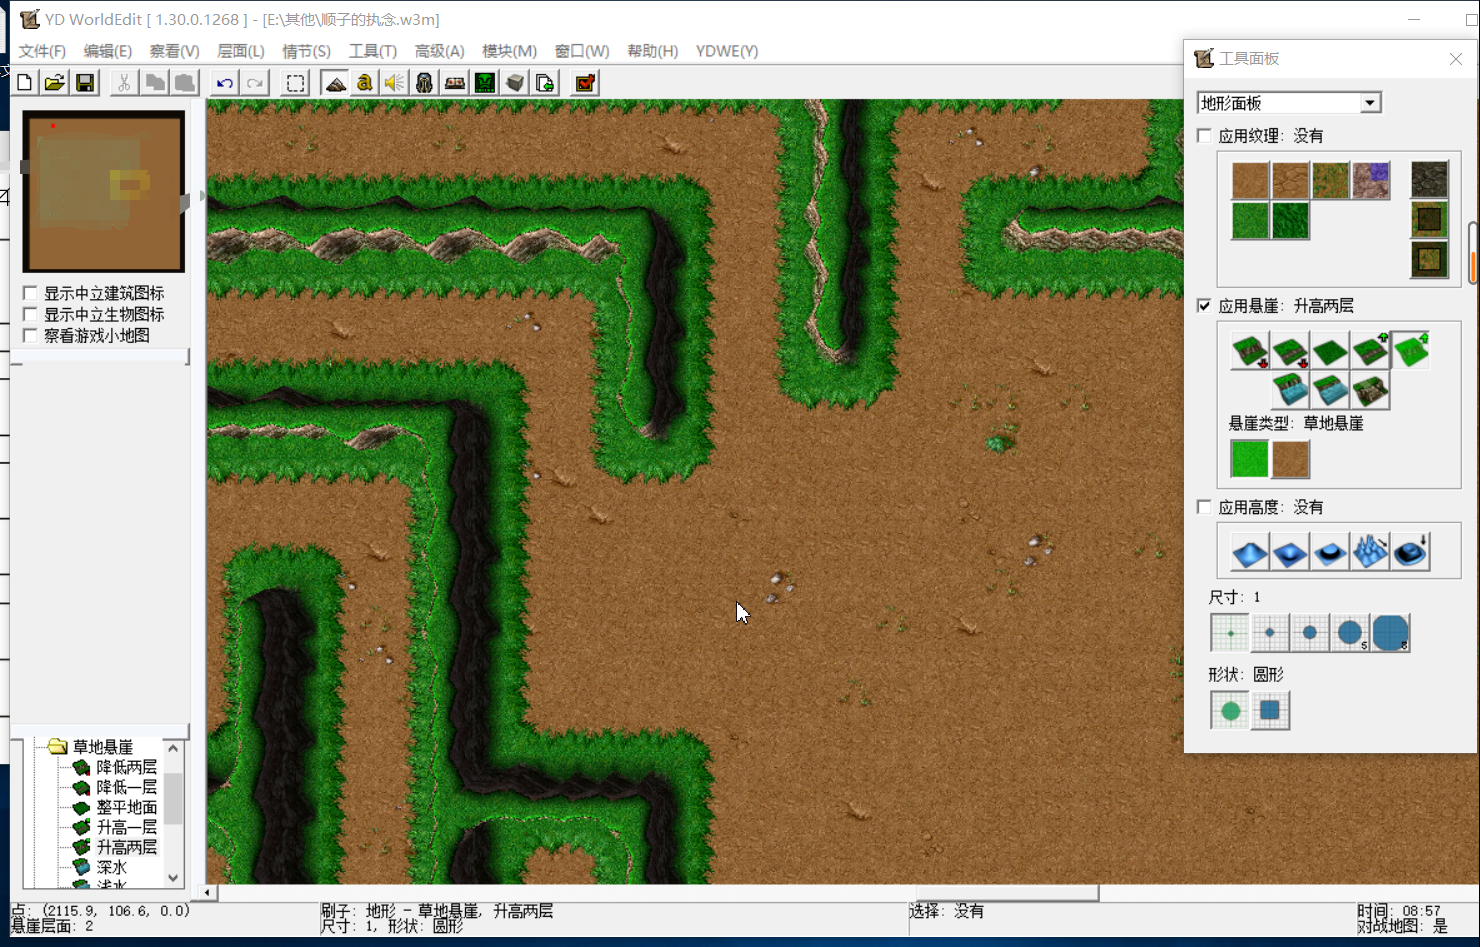Open the Terrain editor mountain icon
The width and height of the screenshot is (1480, 947).
point(335,83)
